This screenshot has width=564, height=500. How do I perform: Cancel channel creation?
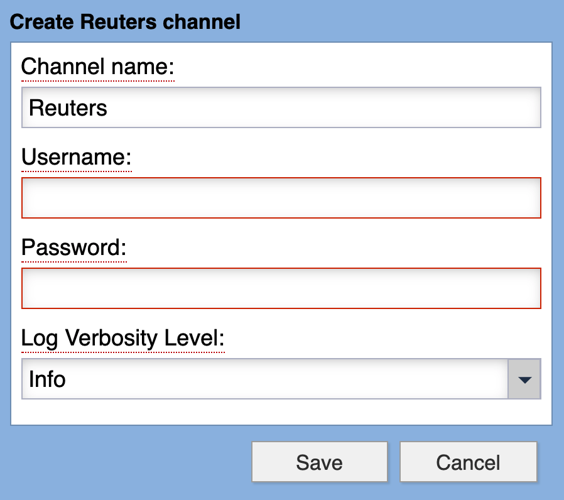pyautogui.click(x=468, y=462)
